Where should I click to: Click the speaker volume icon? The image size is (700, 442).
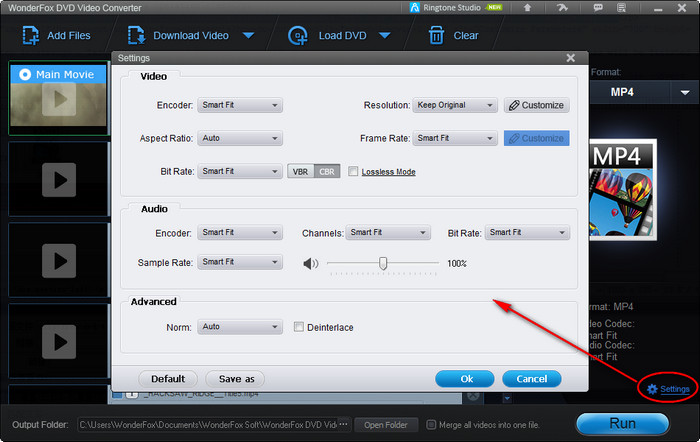(x=311, y=263)
